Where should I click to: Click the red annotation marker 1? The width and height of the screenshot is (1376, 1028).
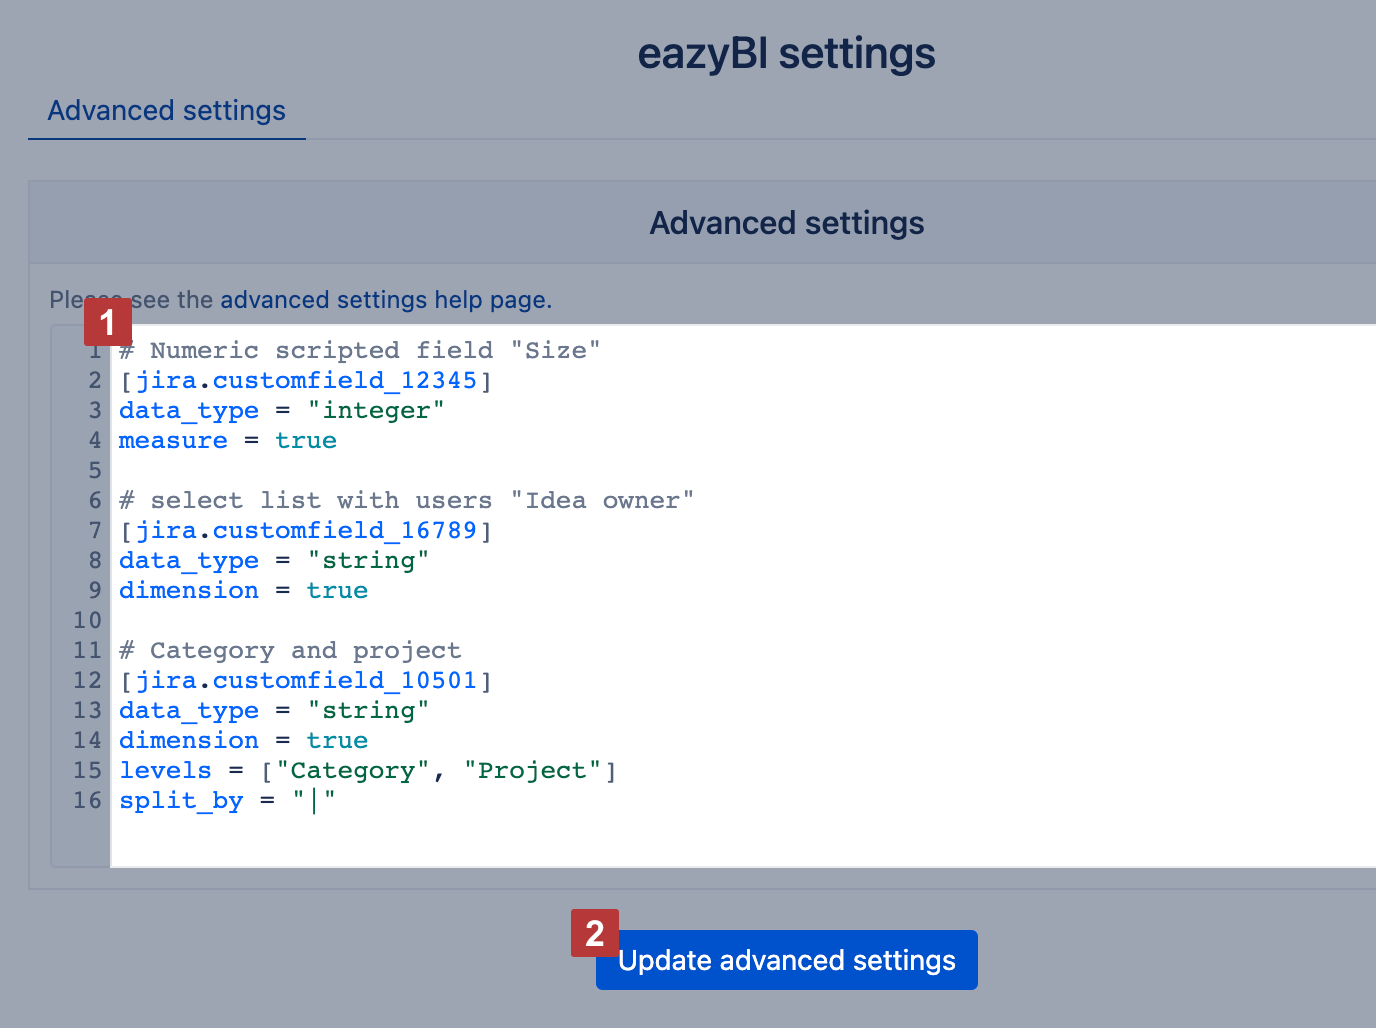point(108,323)
